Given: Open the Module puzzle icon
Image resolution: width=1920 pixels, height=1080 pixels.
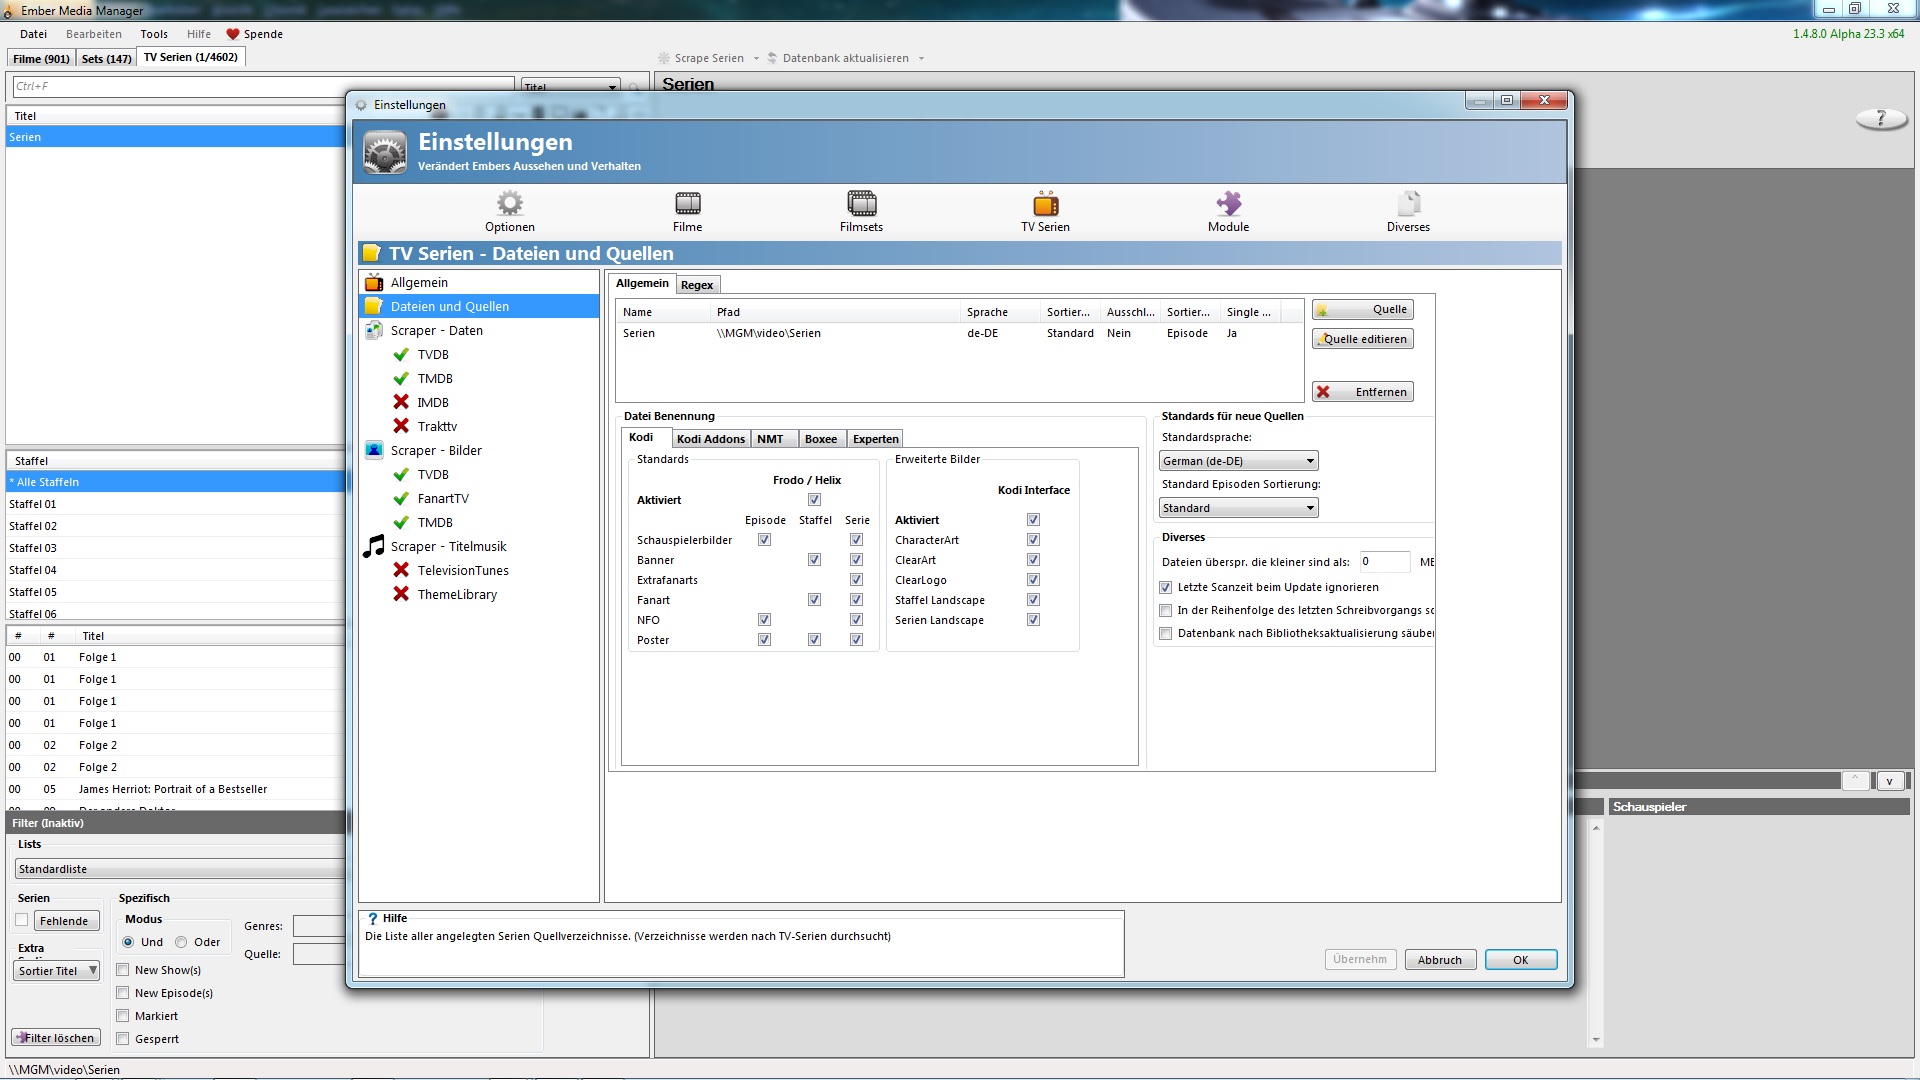Looking at the screenshot, I should pyautogui.click(x=1228, y=211).
